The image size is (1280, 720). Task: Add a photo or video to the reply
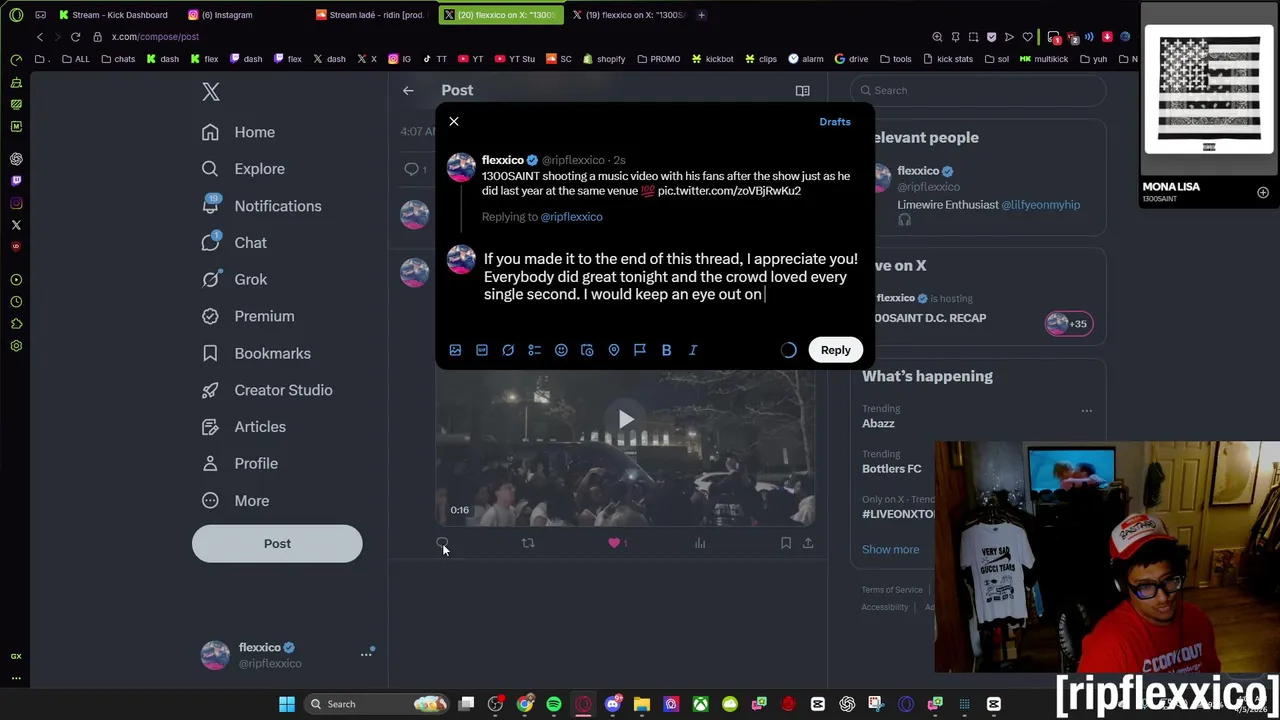pyautogui.click(x=455, y=350)
